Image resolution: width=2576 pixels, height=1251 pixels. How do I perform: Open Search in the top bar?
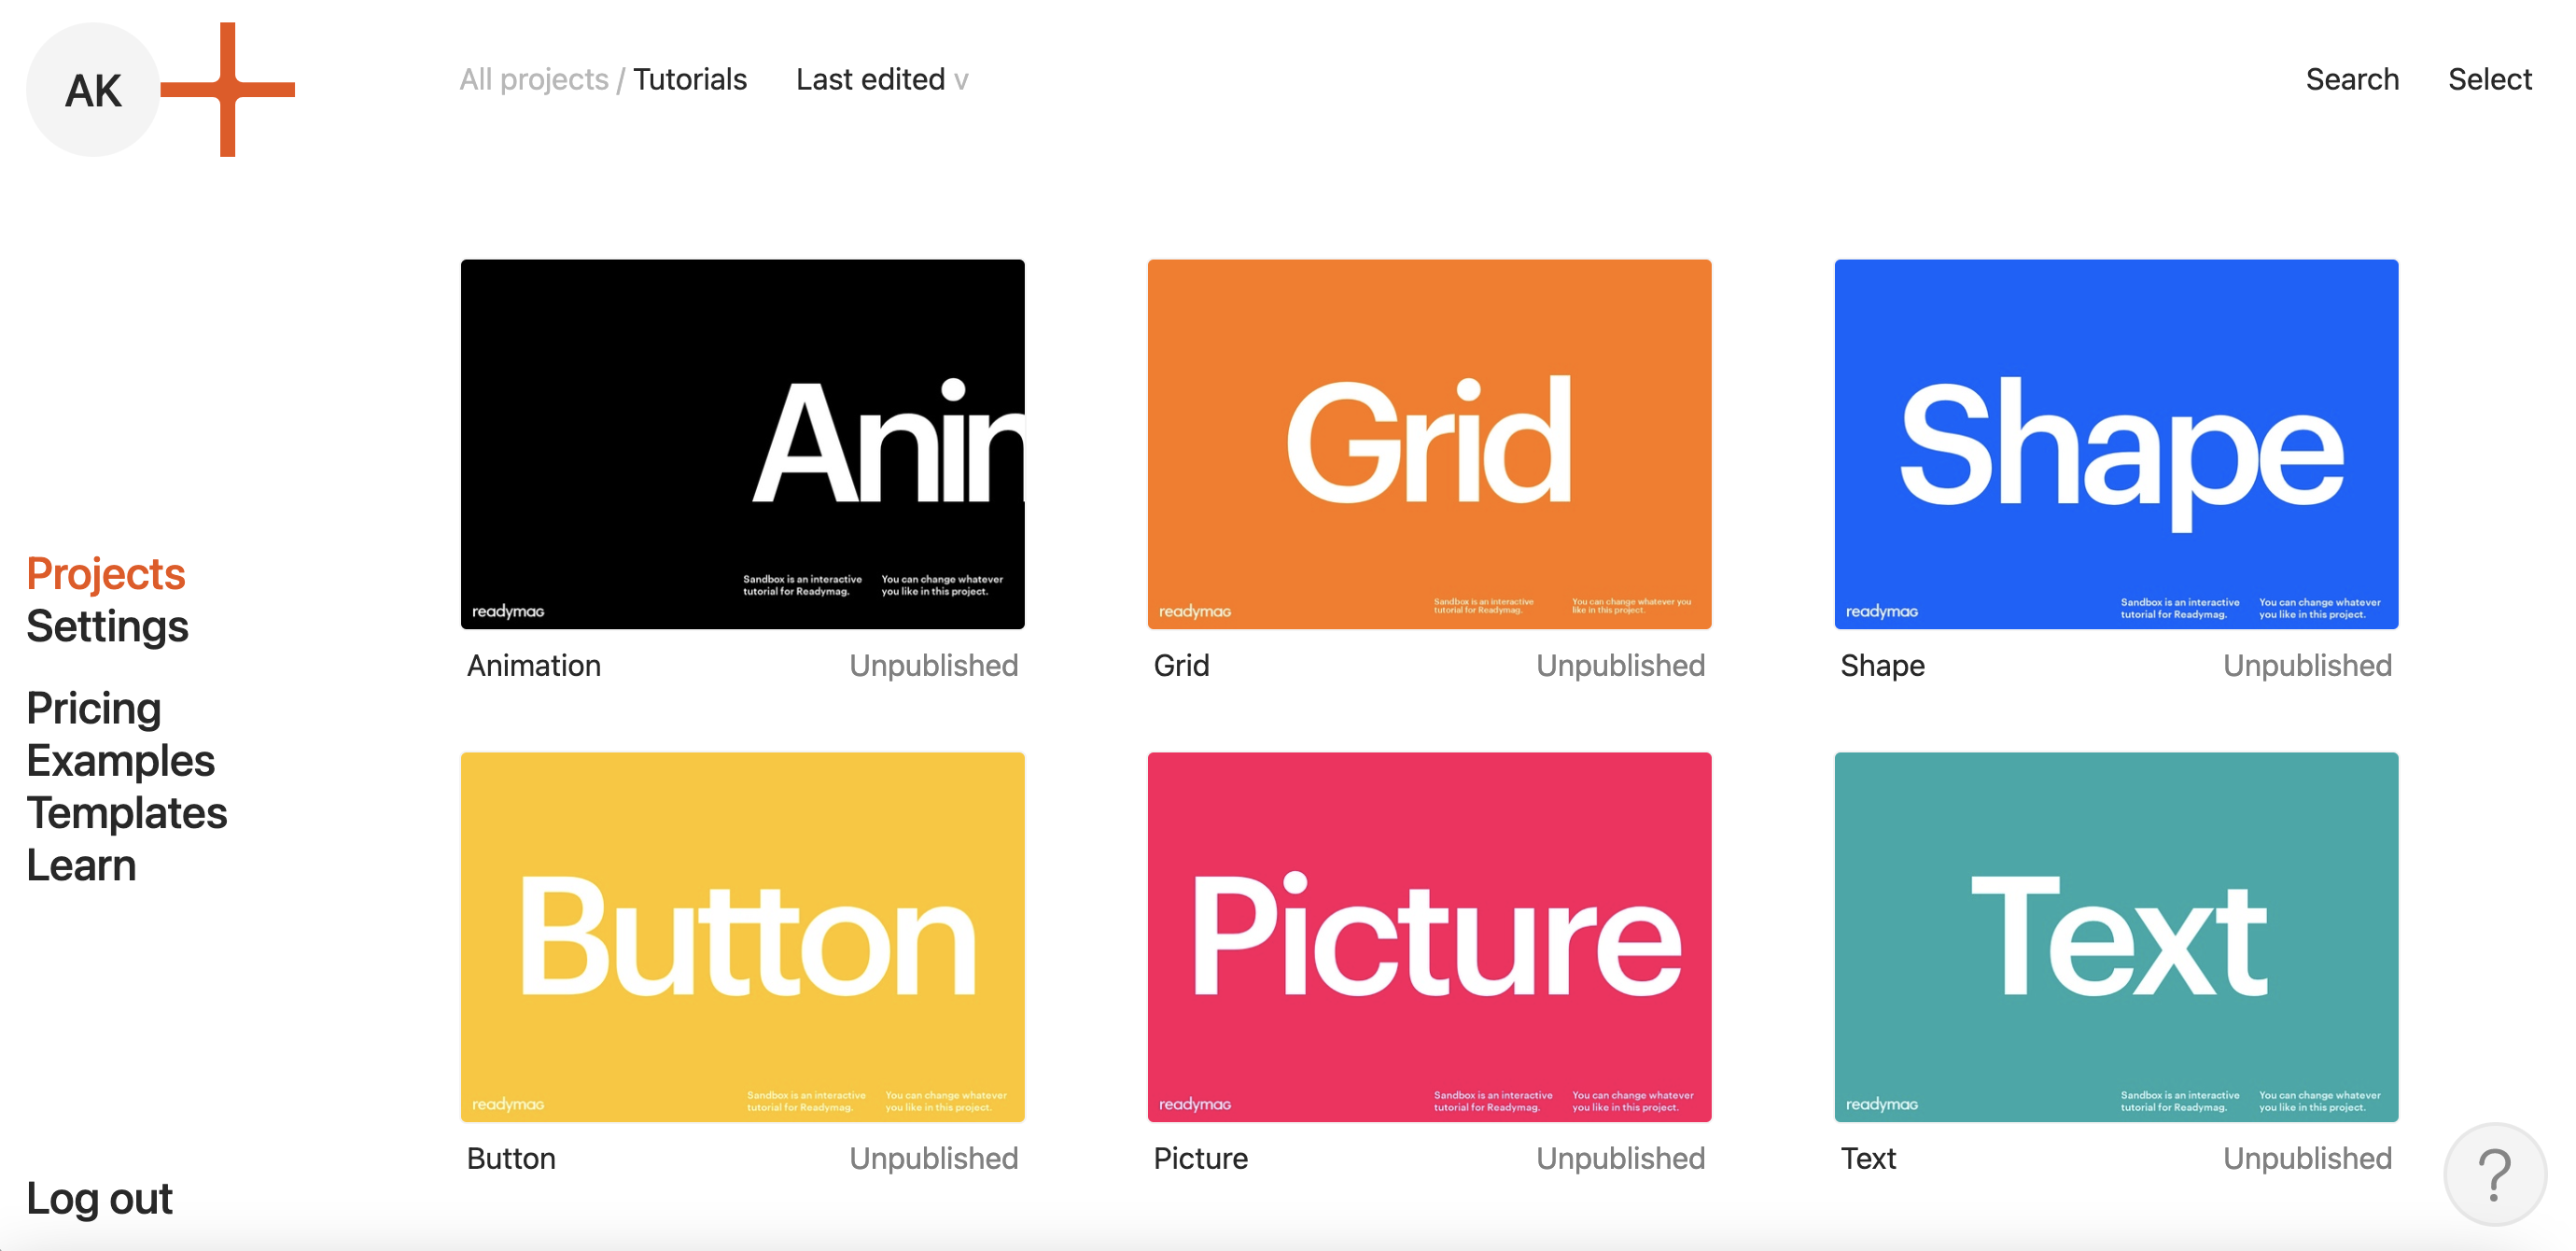click(2351, 79)
